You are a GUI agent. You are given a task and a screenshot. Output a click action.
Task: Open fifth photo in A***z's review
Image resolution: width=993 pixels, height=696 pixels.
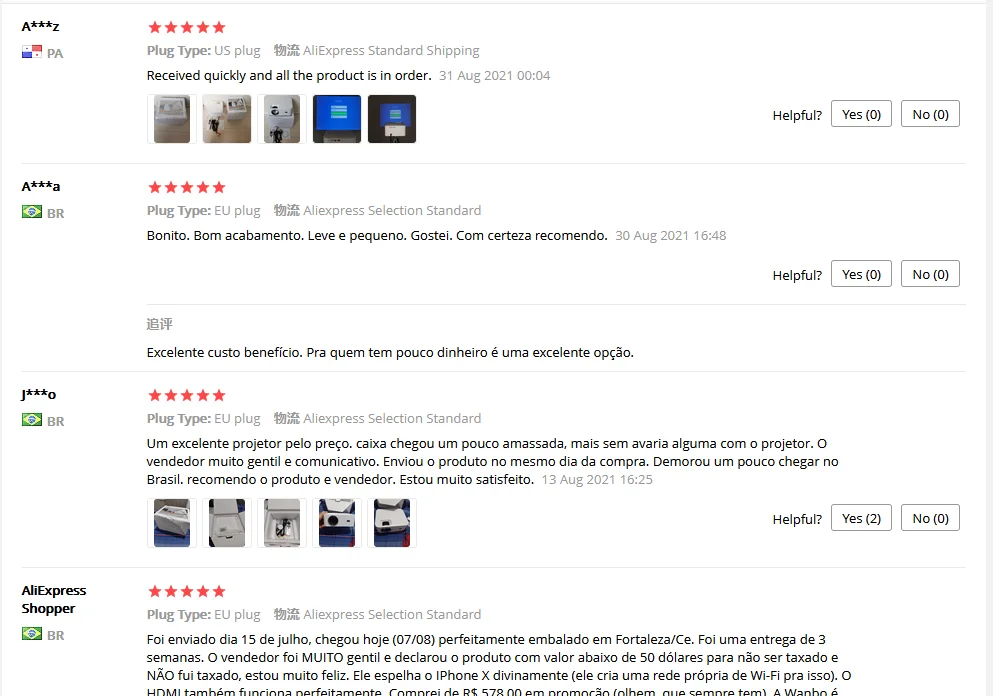pyautogui.click(x=392, y=119)
